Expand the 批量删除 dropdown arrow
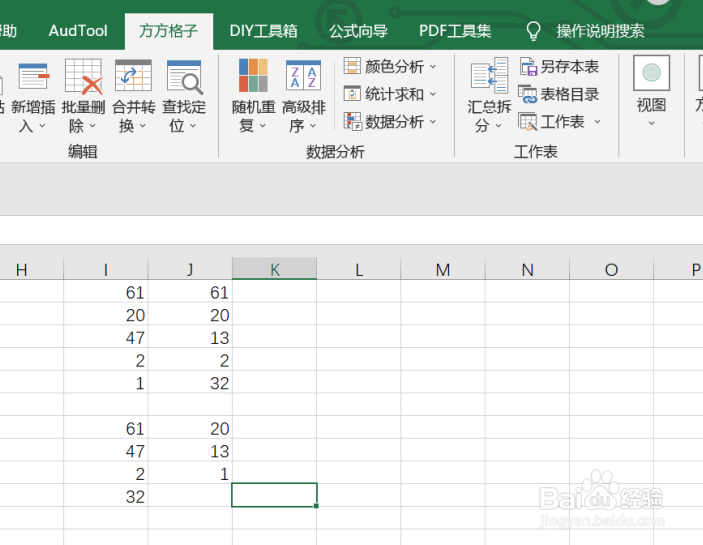Viewport: 703px width, 545px height. pos(92,126)
